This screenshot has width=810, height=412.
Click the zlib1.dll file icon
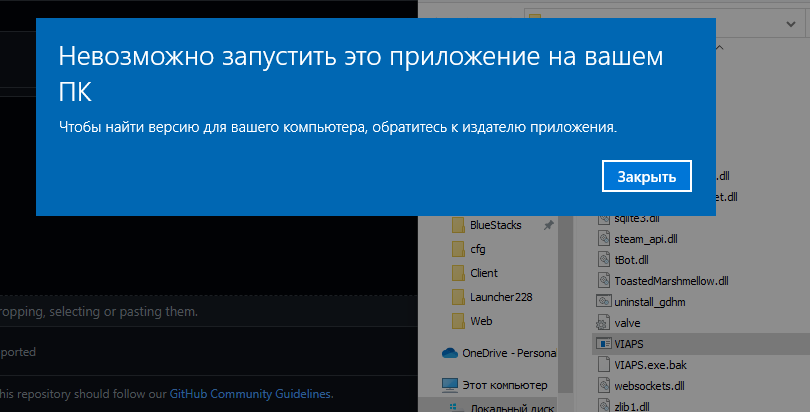pyautogui.click(x=604, y=405)
